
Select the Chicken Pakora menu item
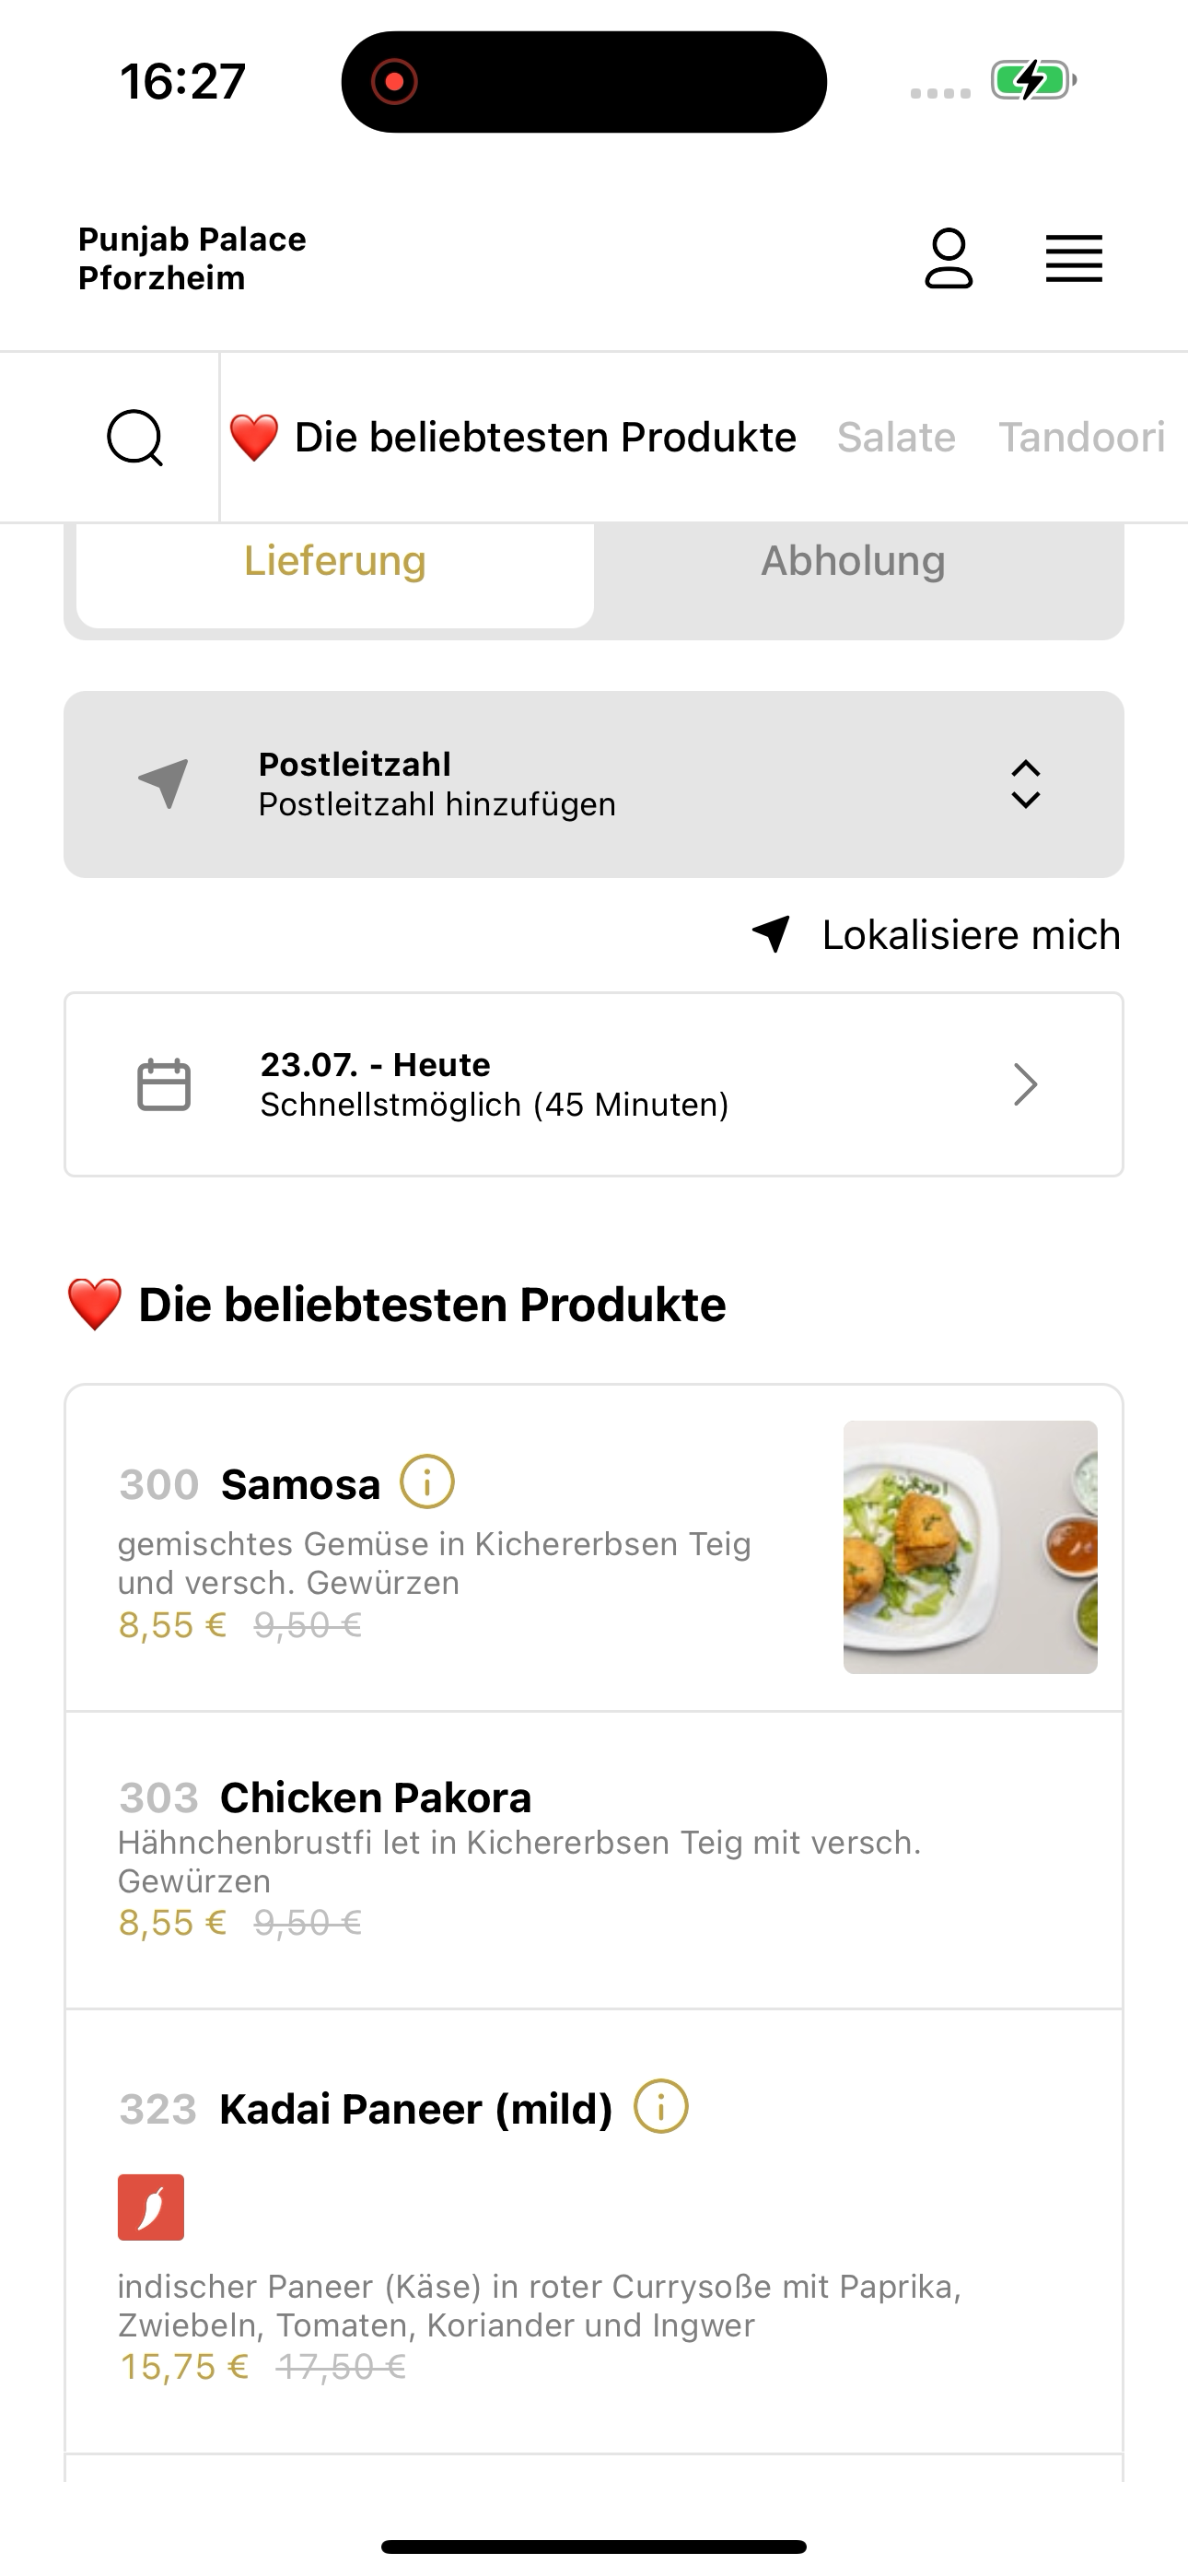(x=594, y=1859)
